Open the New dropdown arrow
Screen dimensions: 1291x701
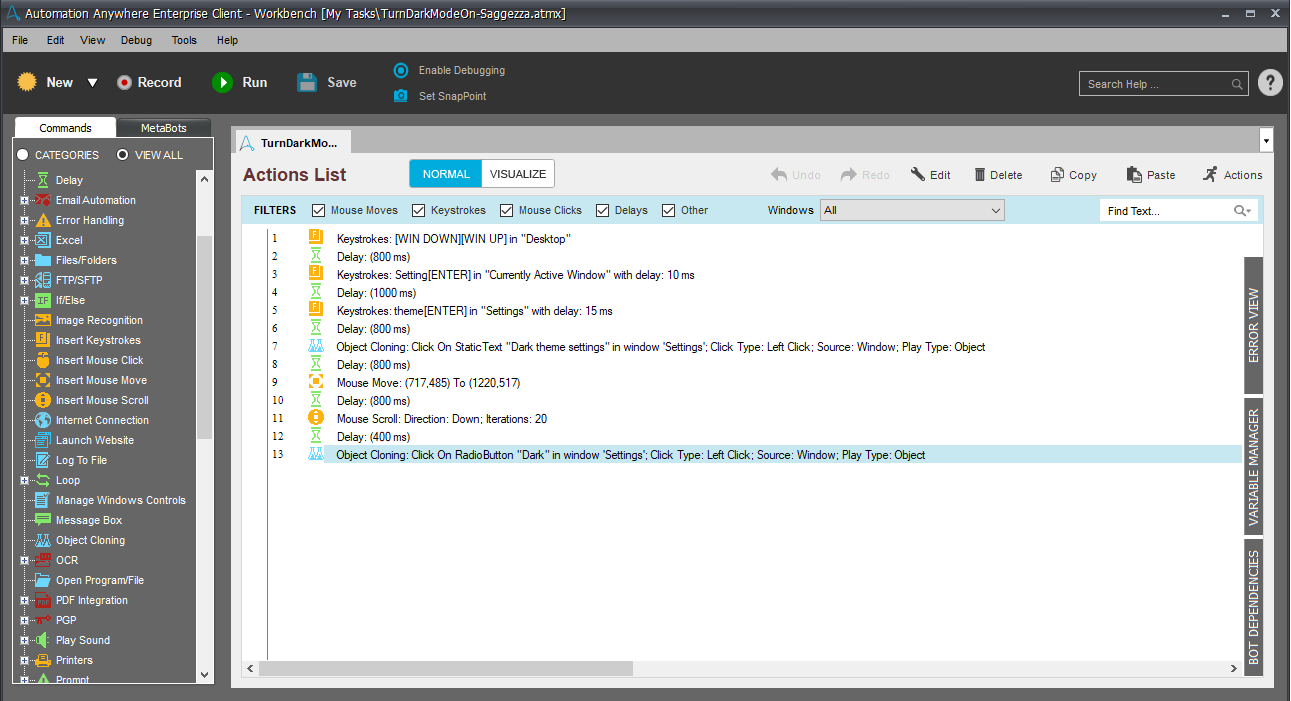point(92,83)
